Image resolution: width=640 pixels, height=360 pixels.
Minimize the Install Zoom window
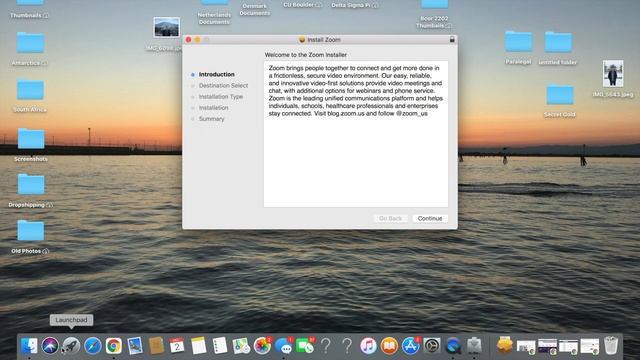[x=197, y=40]
